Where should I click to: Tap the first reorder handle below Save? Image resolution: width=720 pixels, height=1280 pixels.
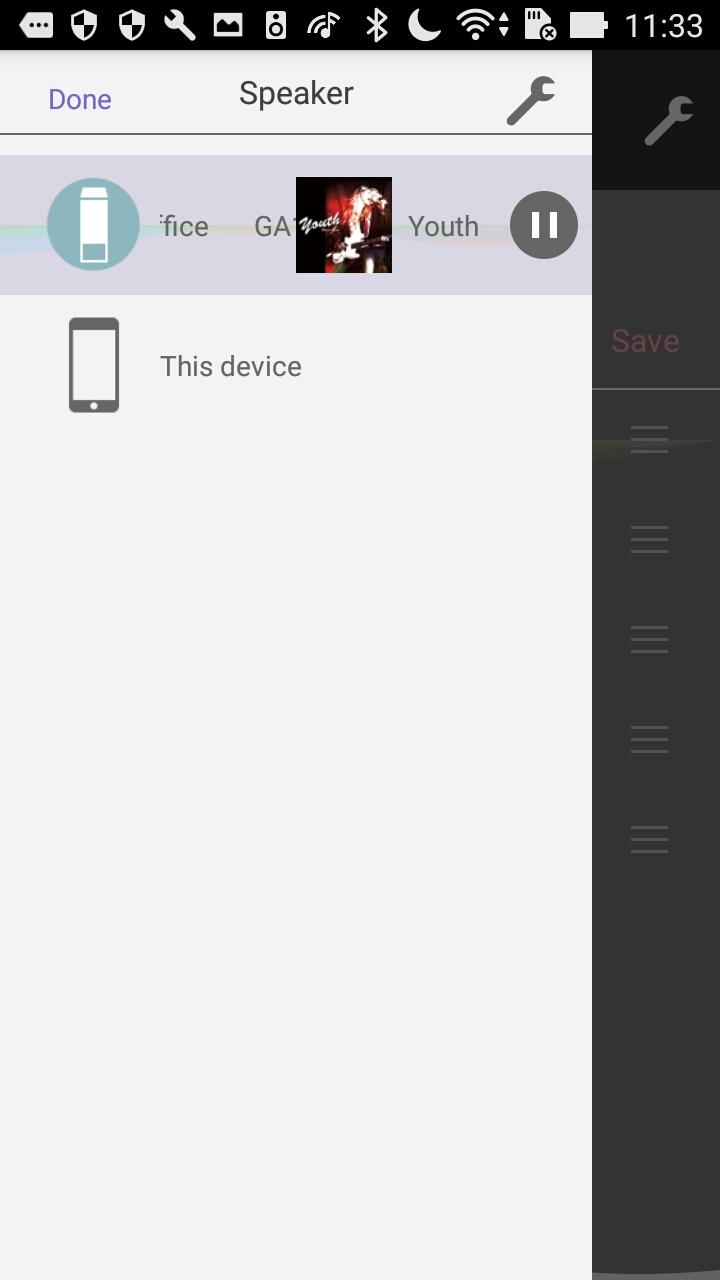649,439
